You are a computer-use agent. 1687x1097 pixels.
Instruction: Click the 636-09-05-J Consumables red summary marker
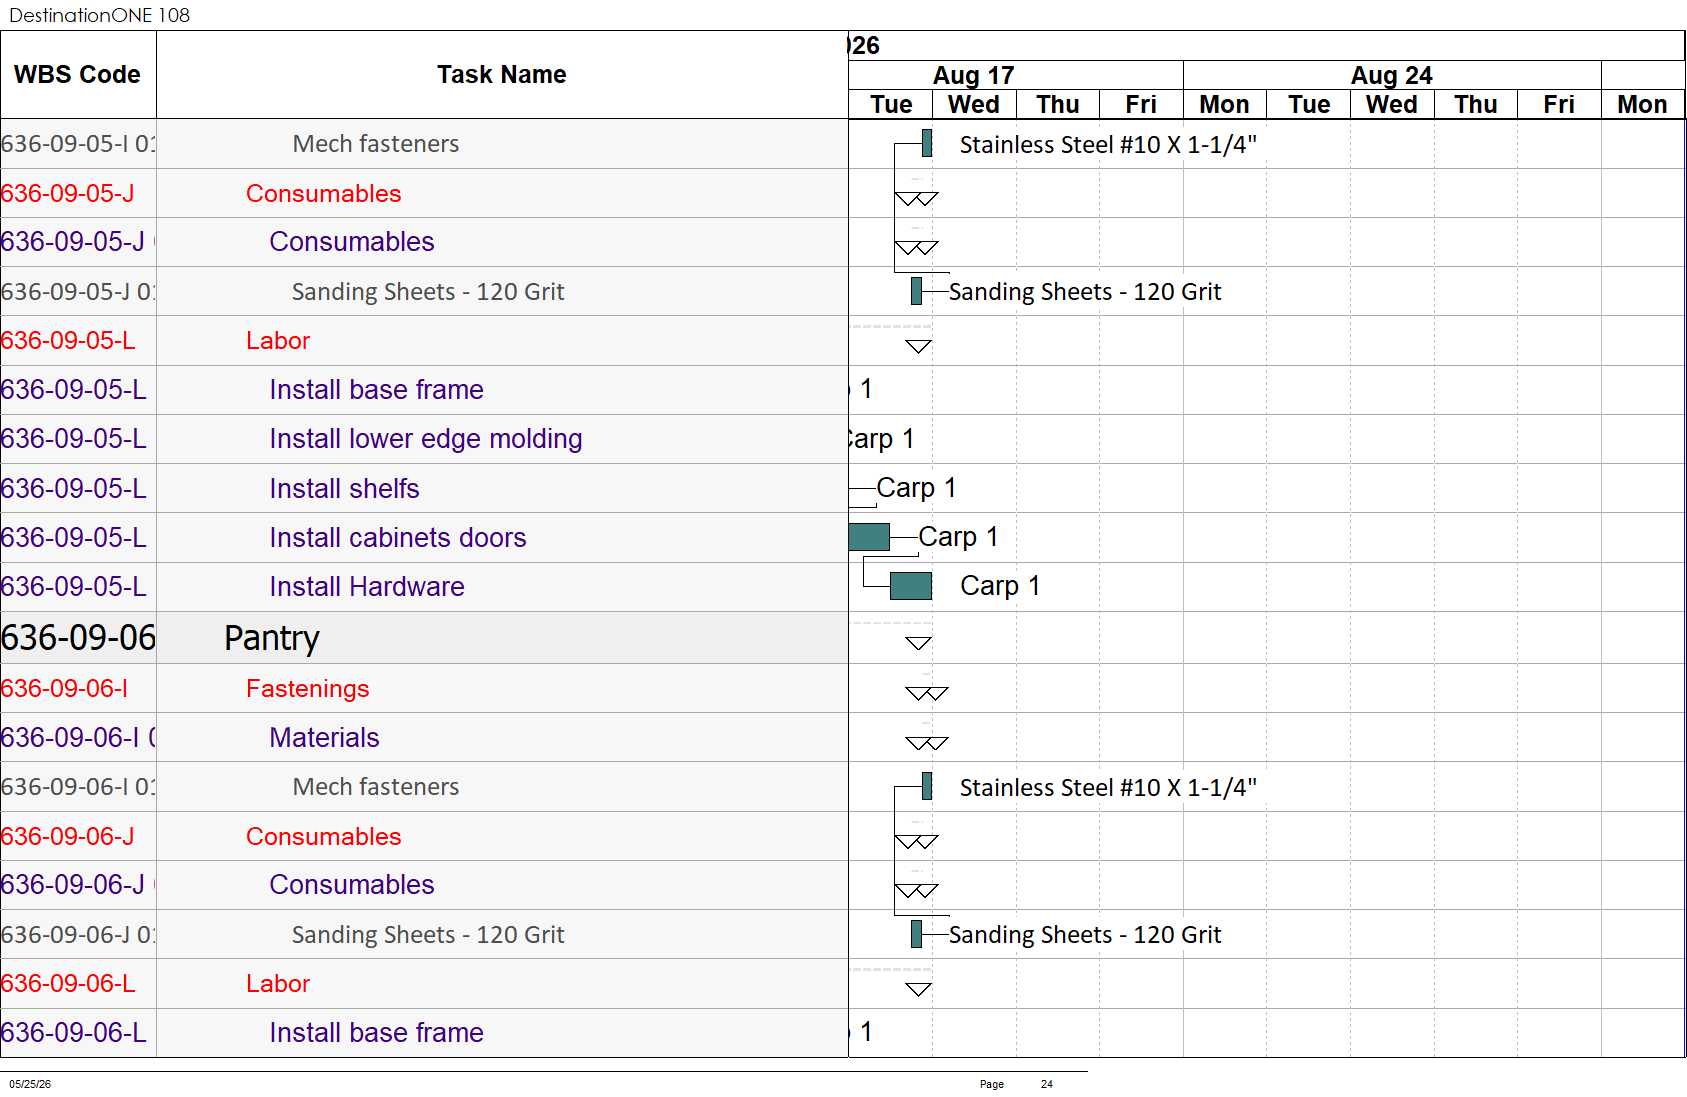[916, 198]
